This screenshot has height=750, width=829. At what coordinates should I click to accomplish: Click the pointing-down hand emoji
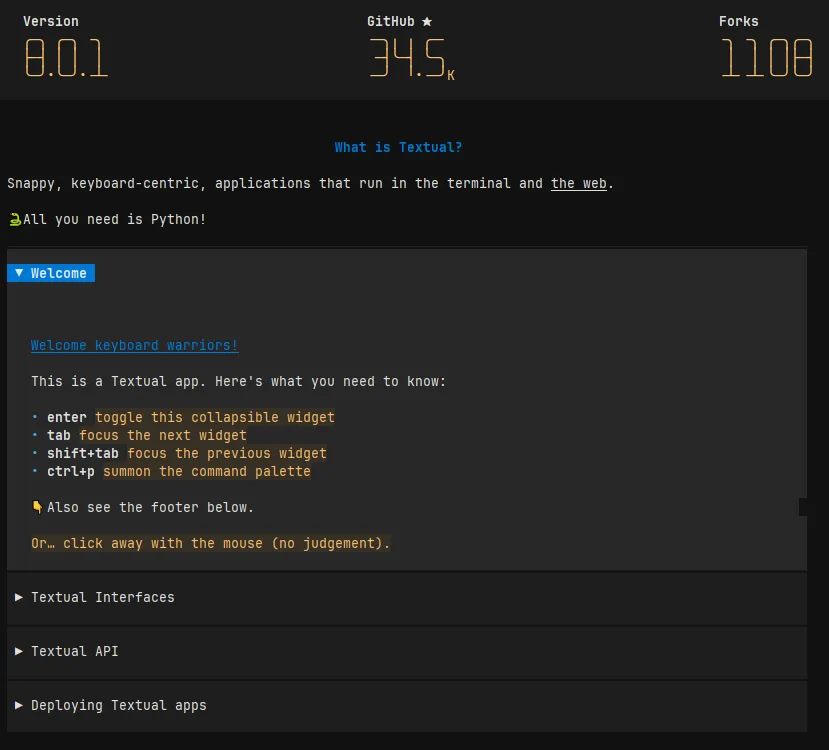coord(37,507)
